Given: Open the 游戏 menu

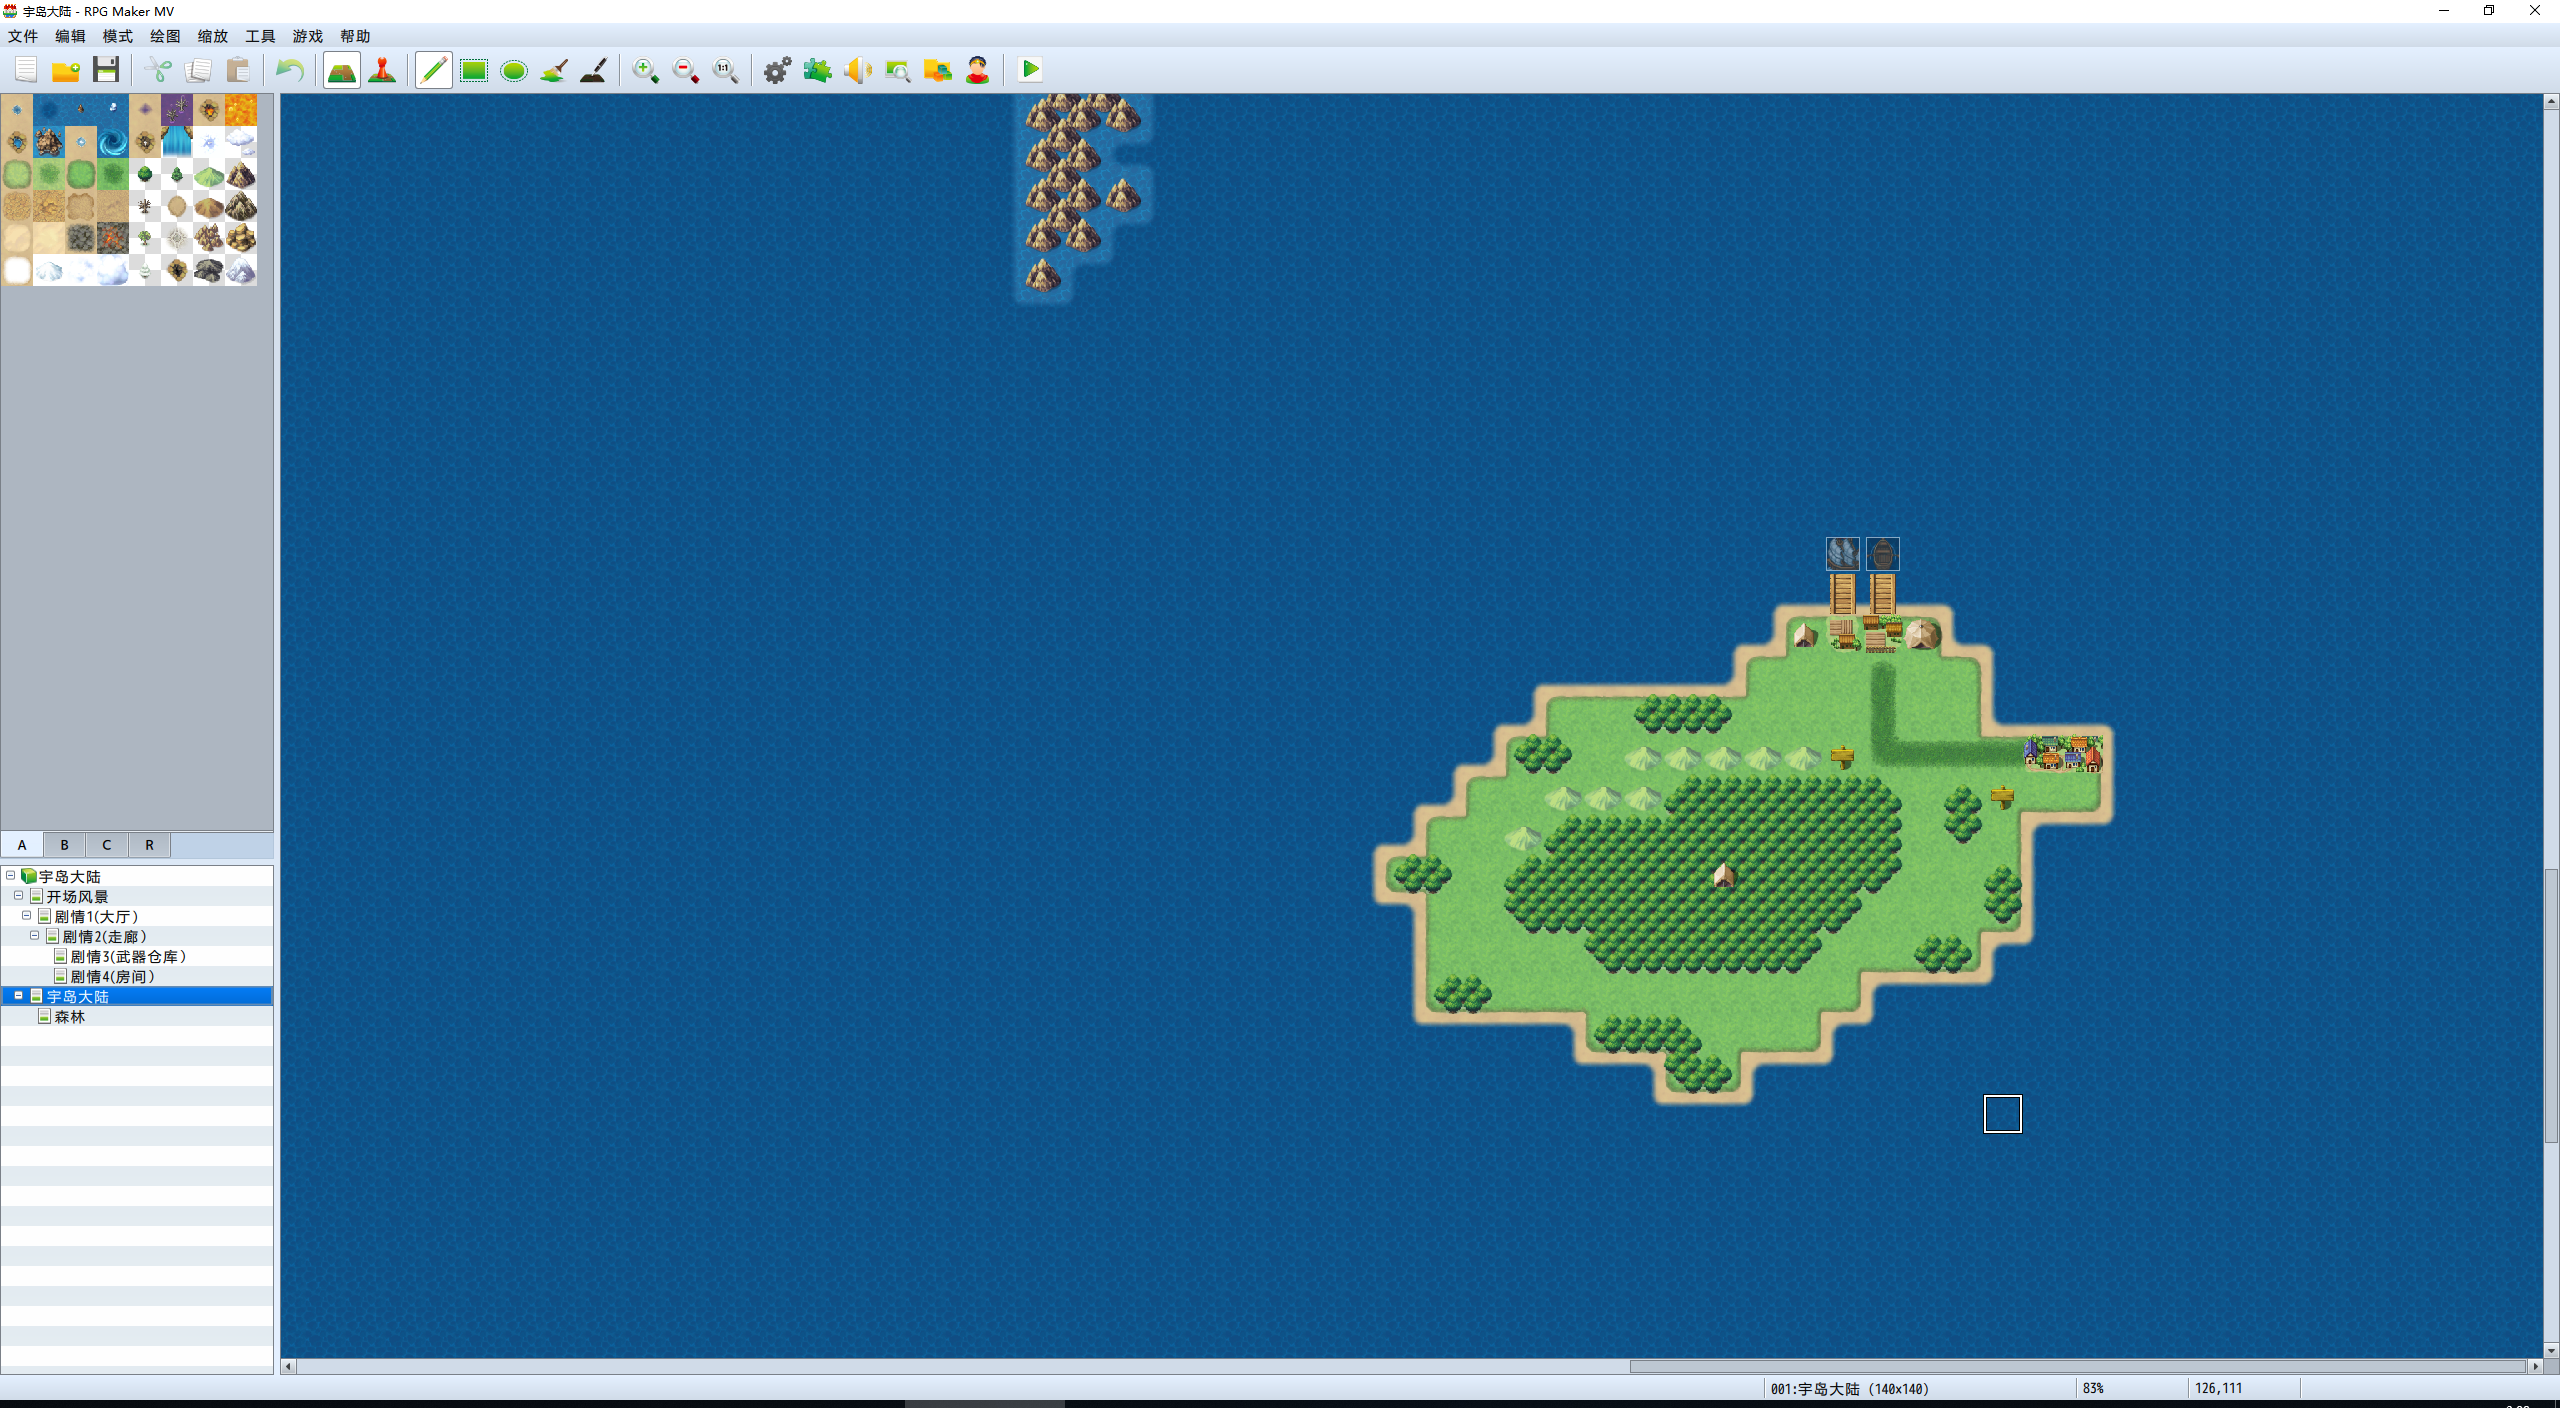Looking at the screenshot, I should (308, 36).
